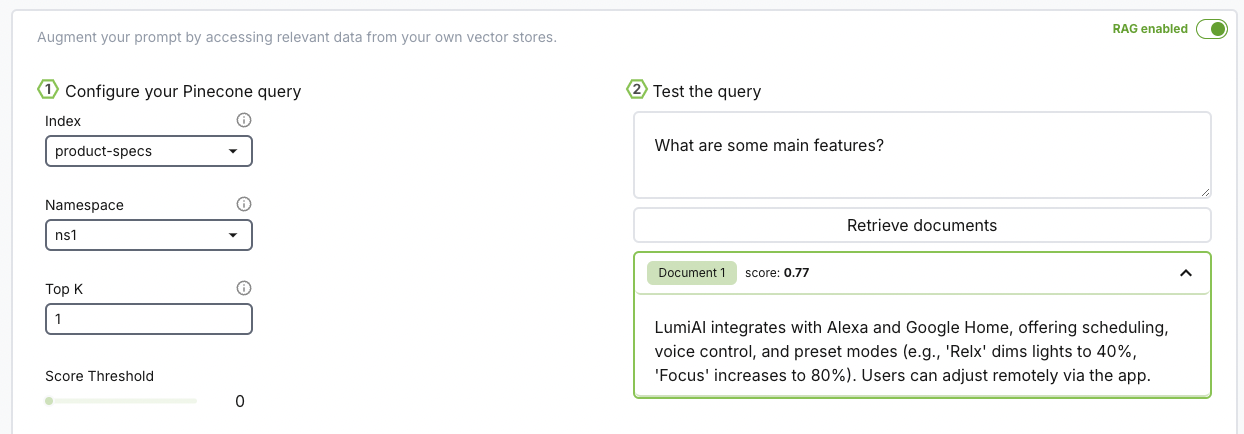Click the Retrieve documents button
The height and width of the screenshot is (434, 1244).
pos(922,225)
